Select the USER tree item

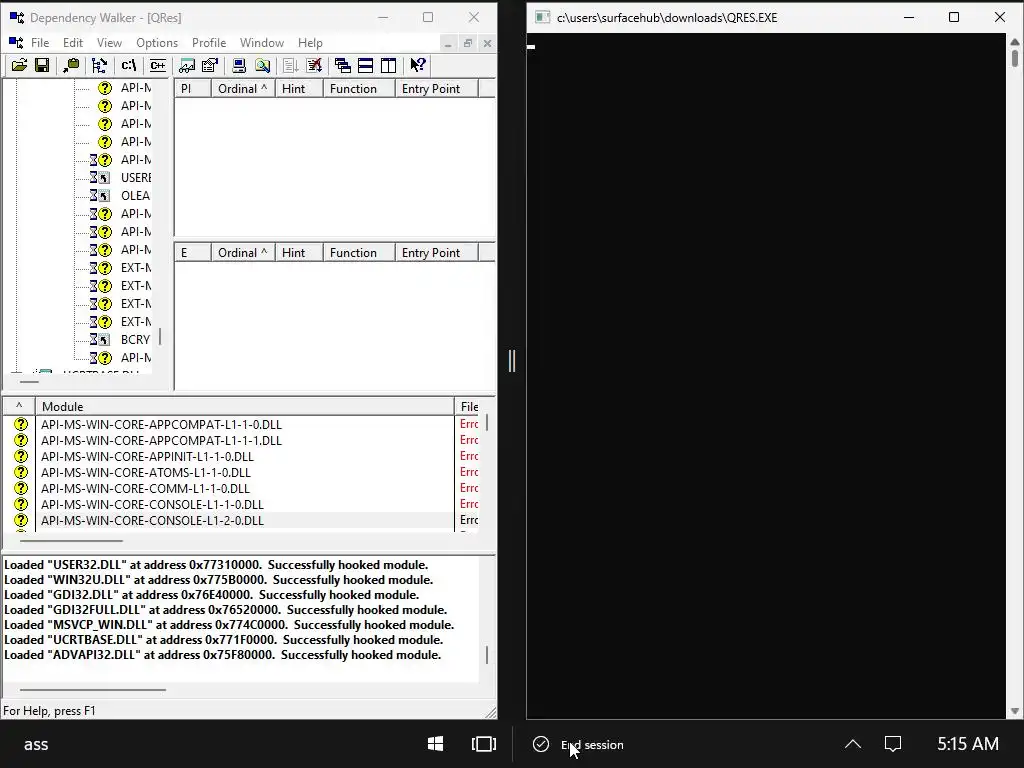coord(136,178)
